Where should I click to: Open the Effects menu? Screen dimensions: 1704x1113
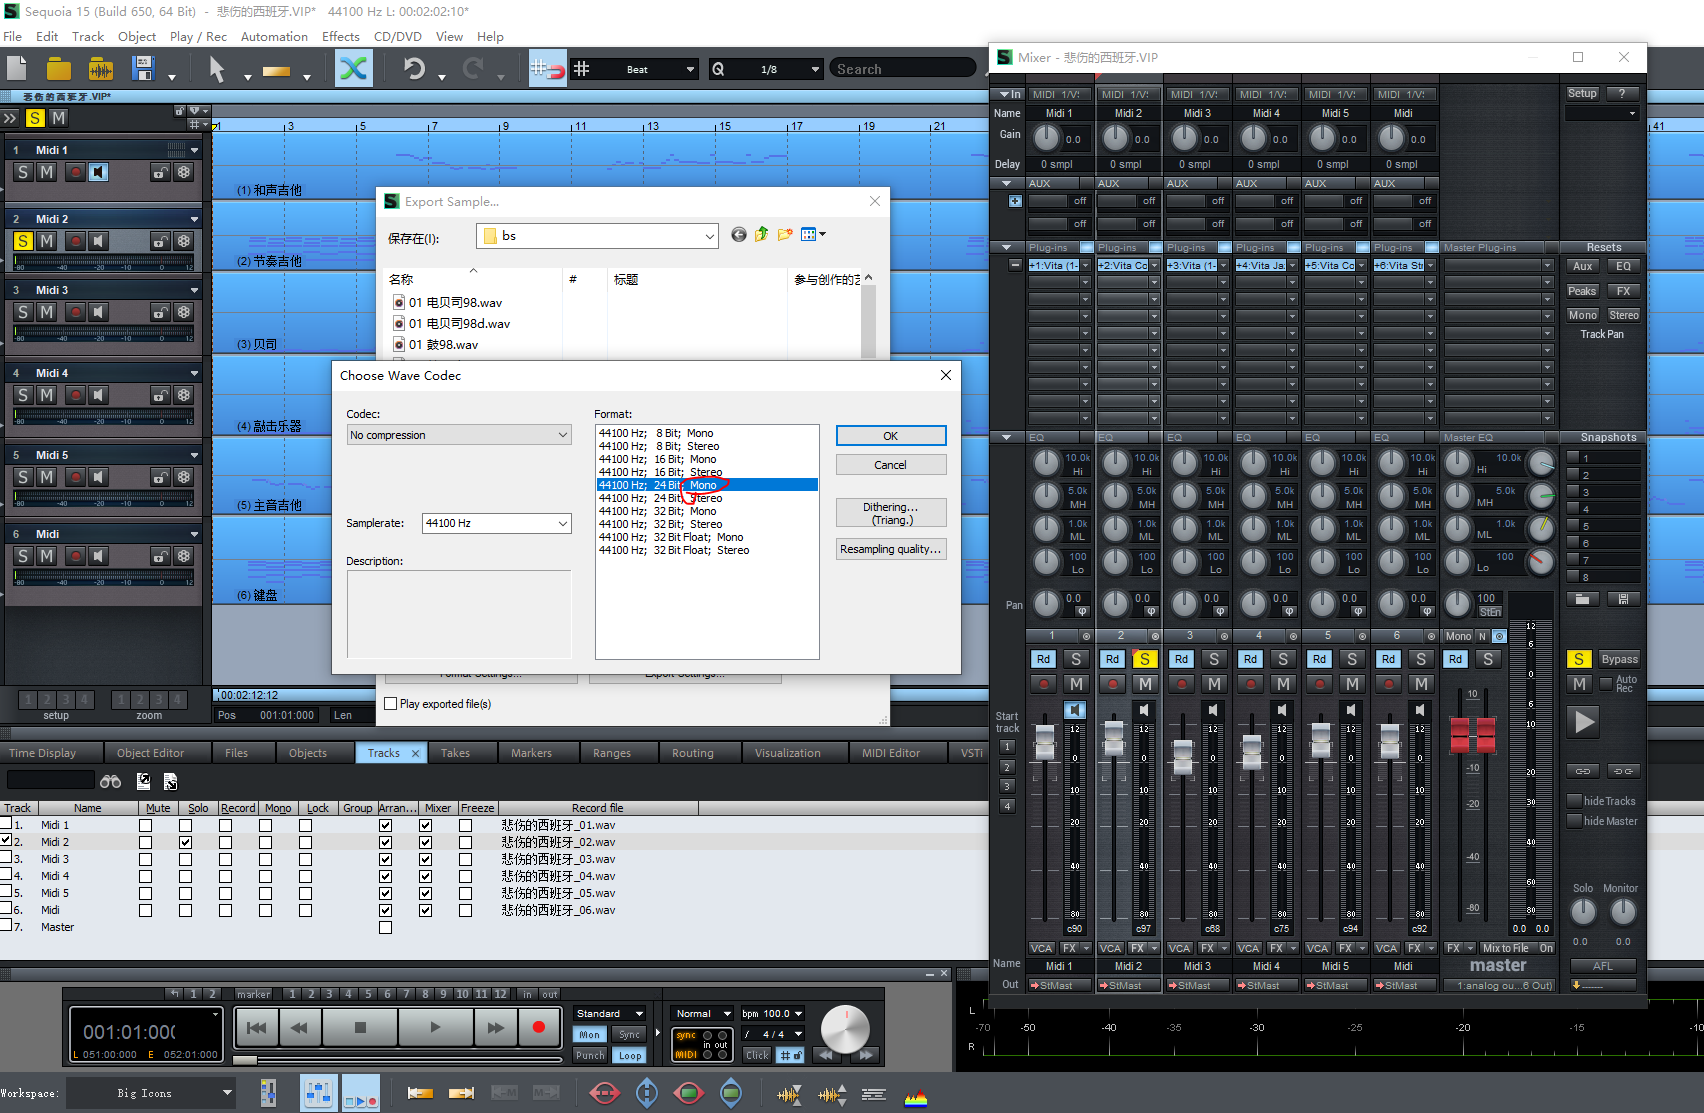[x=340, y=37]
